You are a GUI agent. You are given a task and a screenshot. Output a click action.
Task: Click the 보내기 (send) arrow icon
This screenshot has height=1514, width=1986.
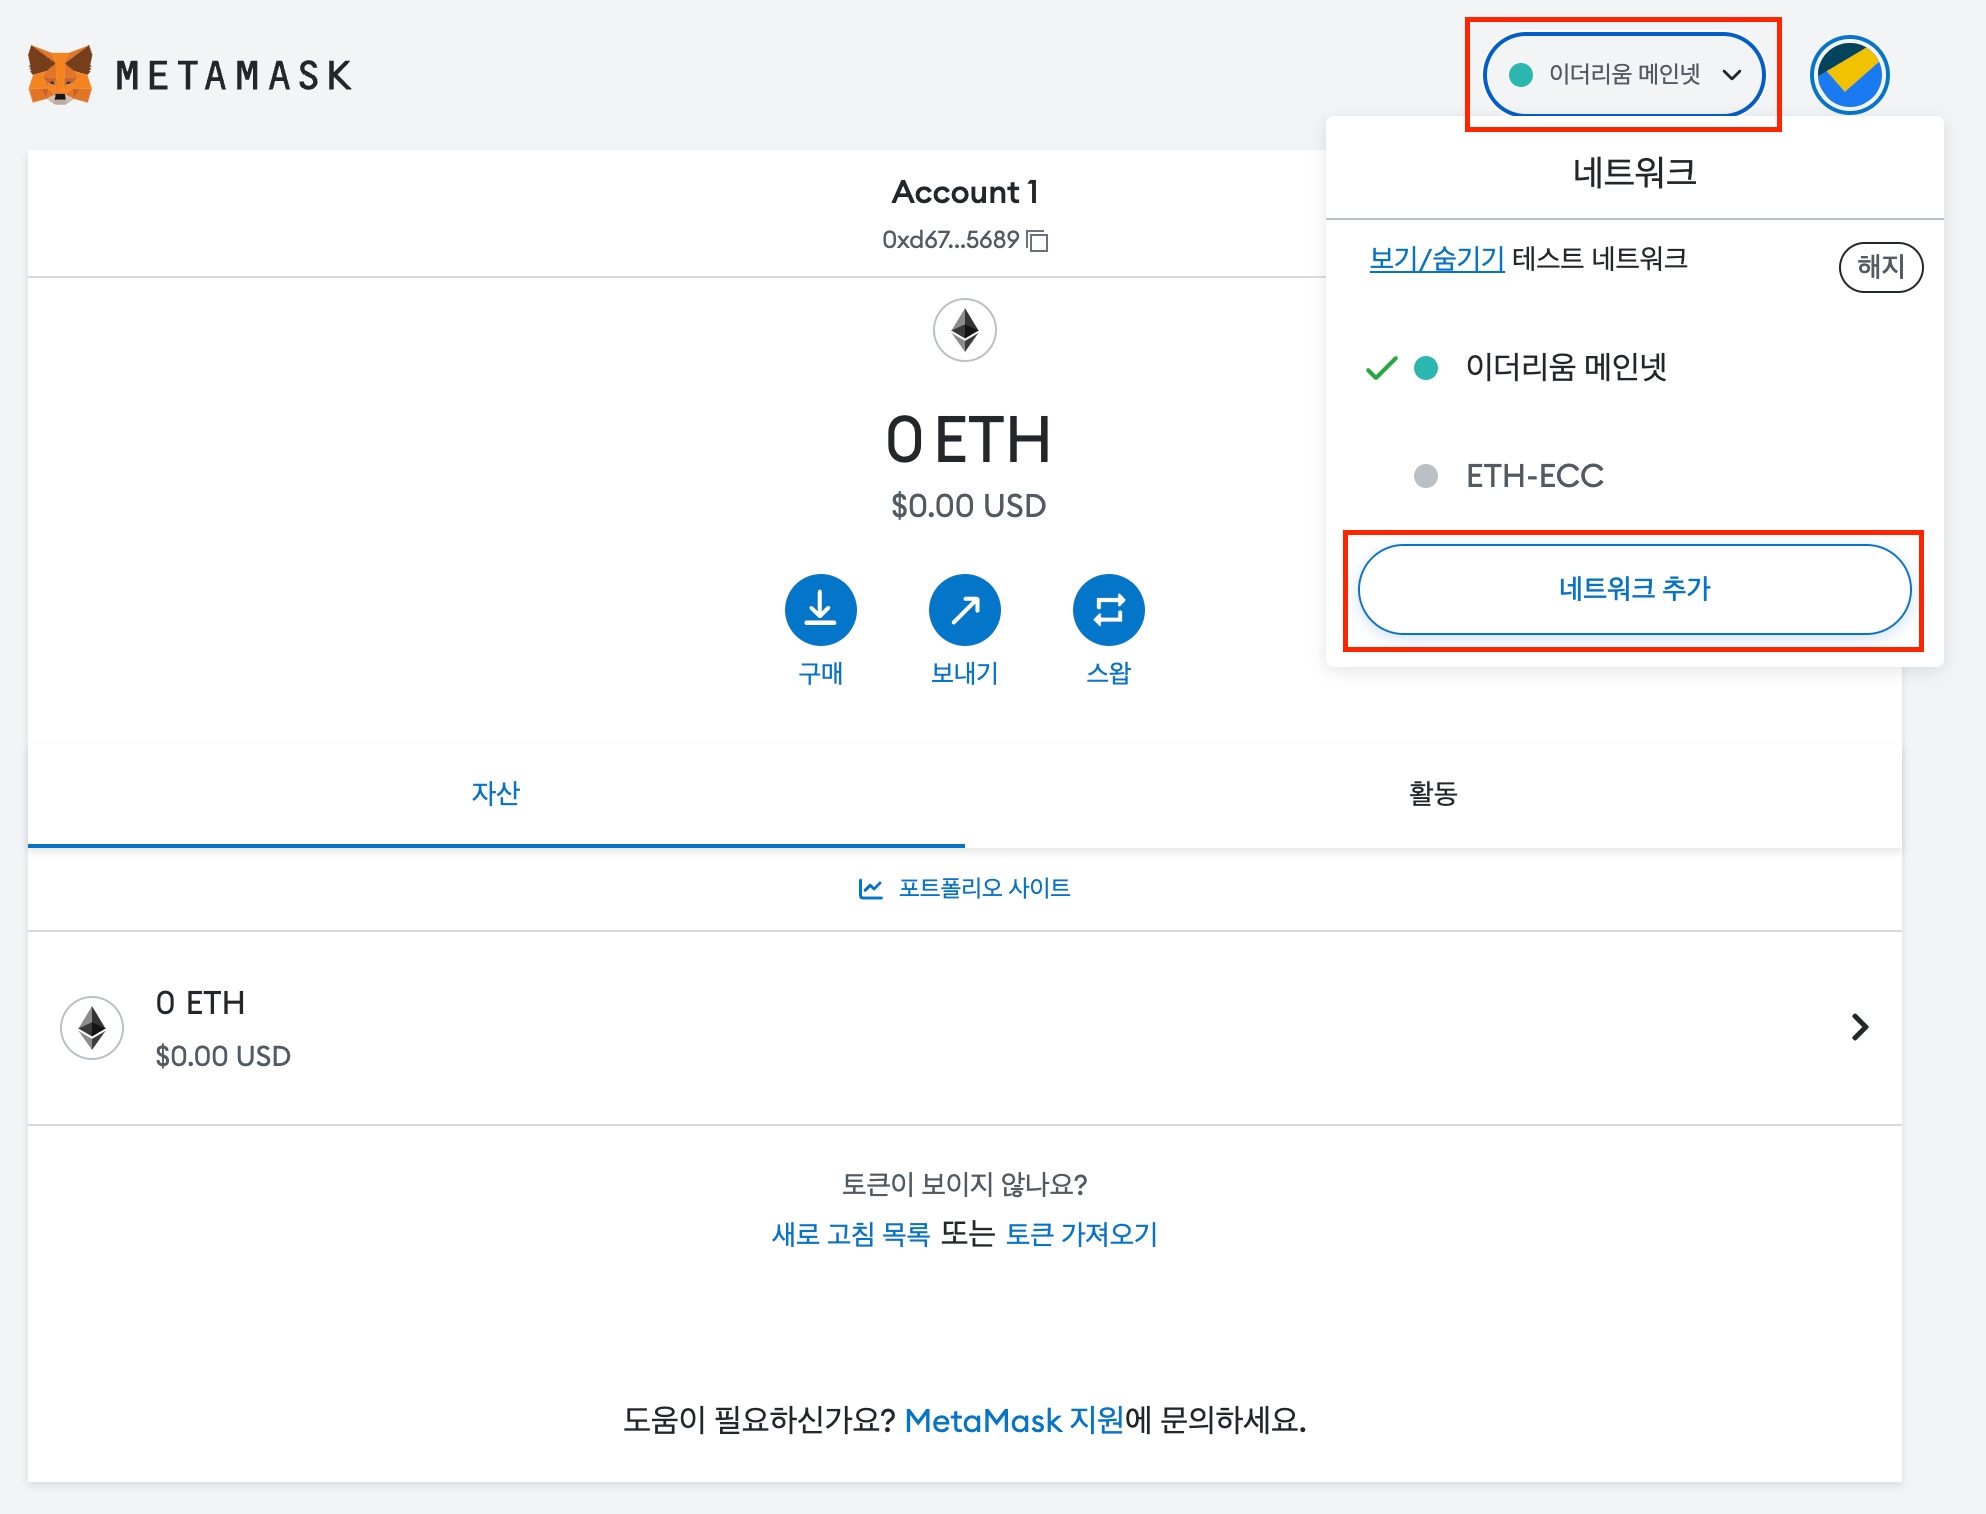tap(964, 610)
